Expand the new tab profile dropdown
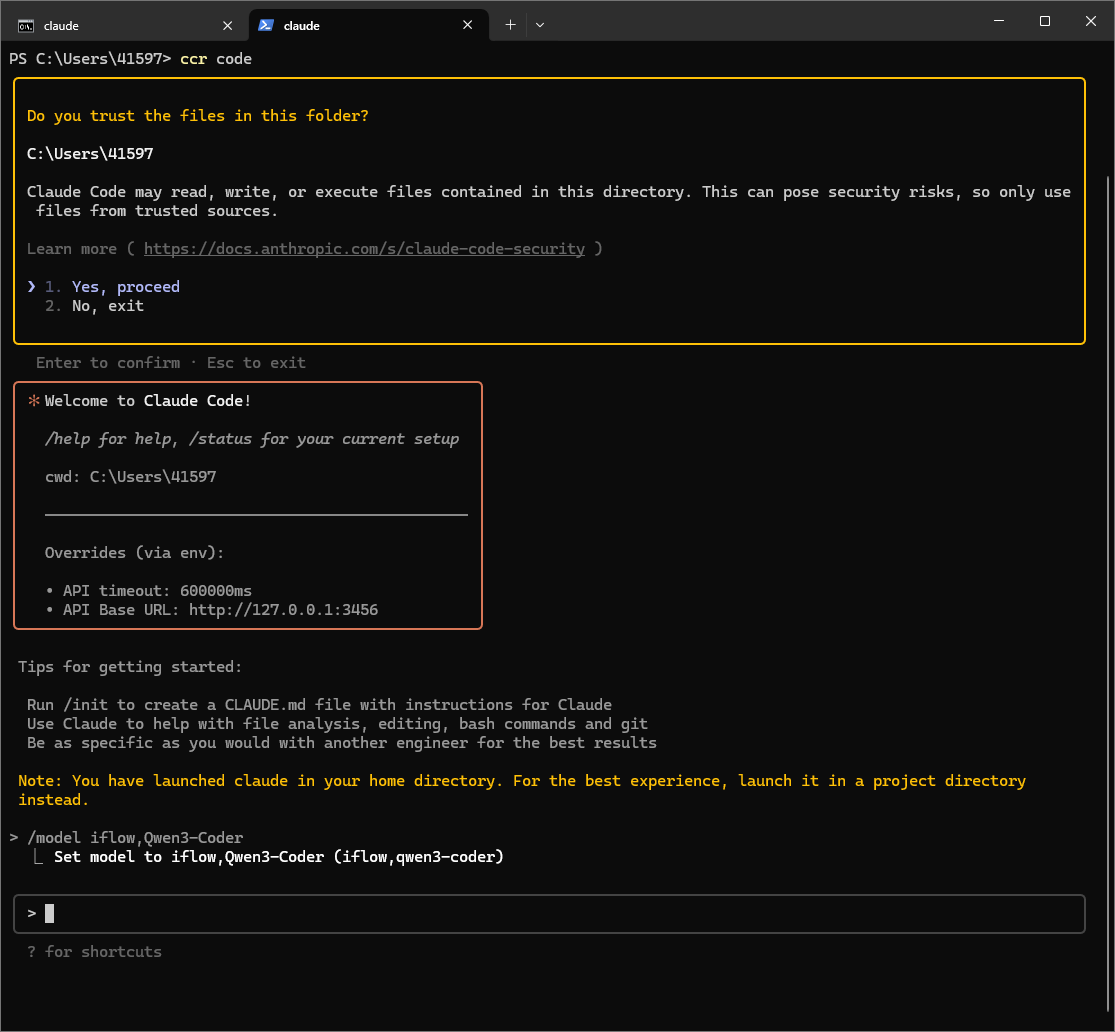 click(x=540, y=25)
